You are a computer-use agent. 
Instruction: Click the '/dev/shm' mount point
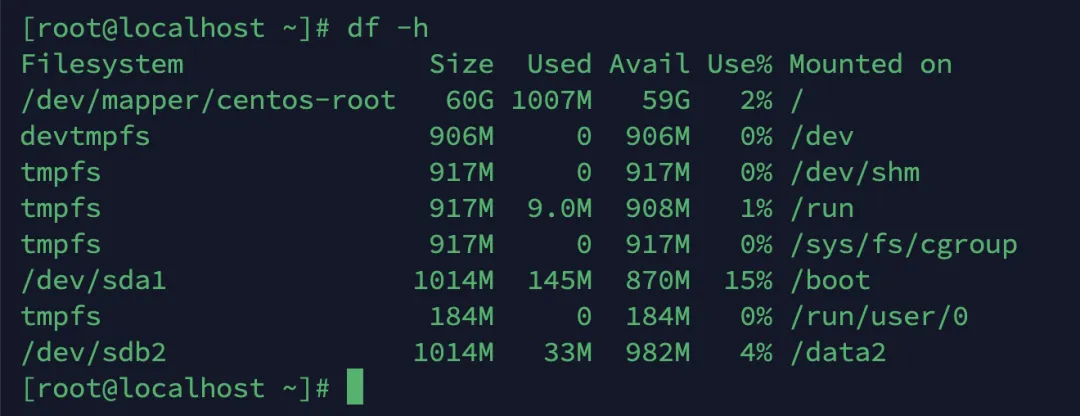pyautogui.click(x=854, y=172)
